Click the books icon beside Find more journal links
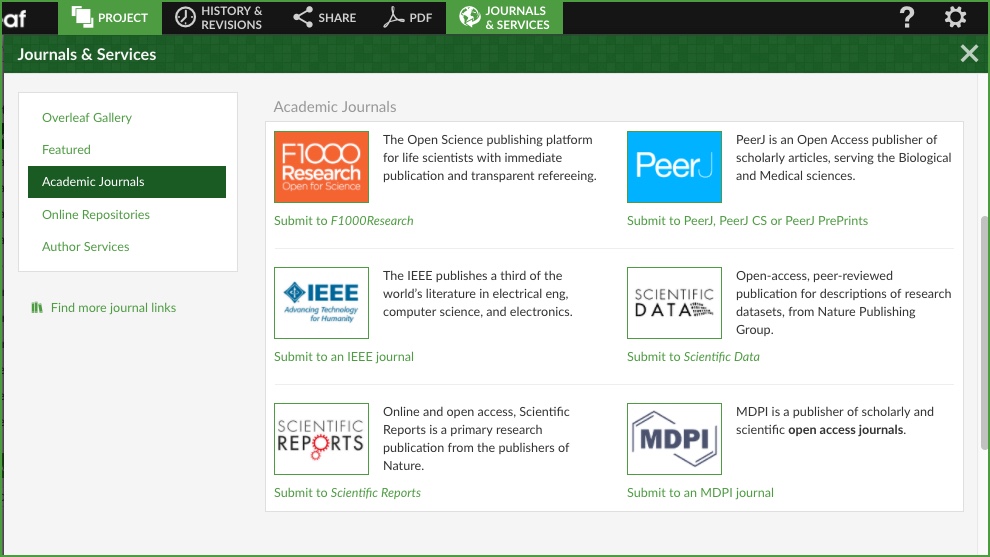The height and width of the screenshot is (557, 990). (37, 308)
